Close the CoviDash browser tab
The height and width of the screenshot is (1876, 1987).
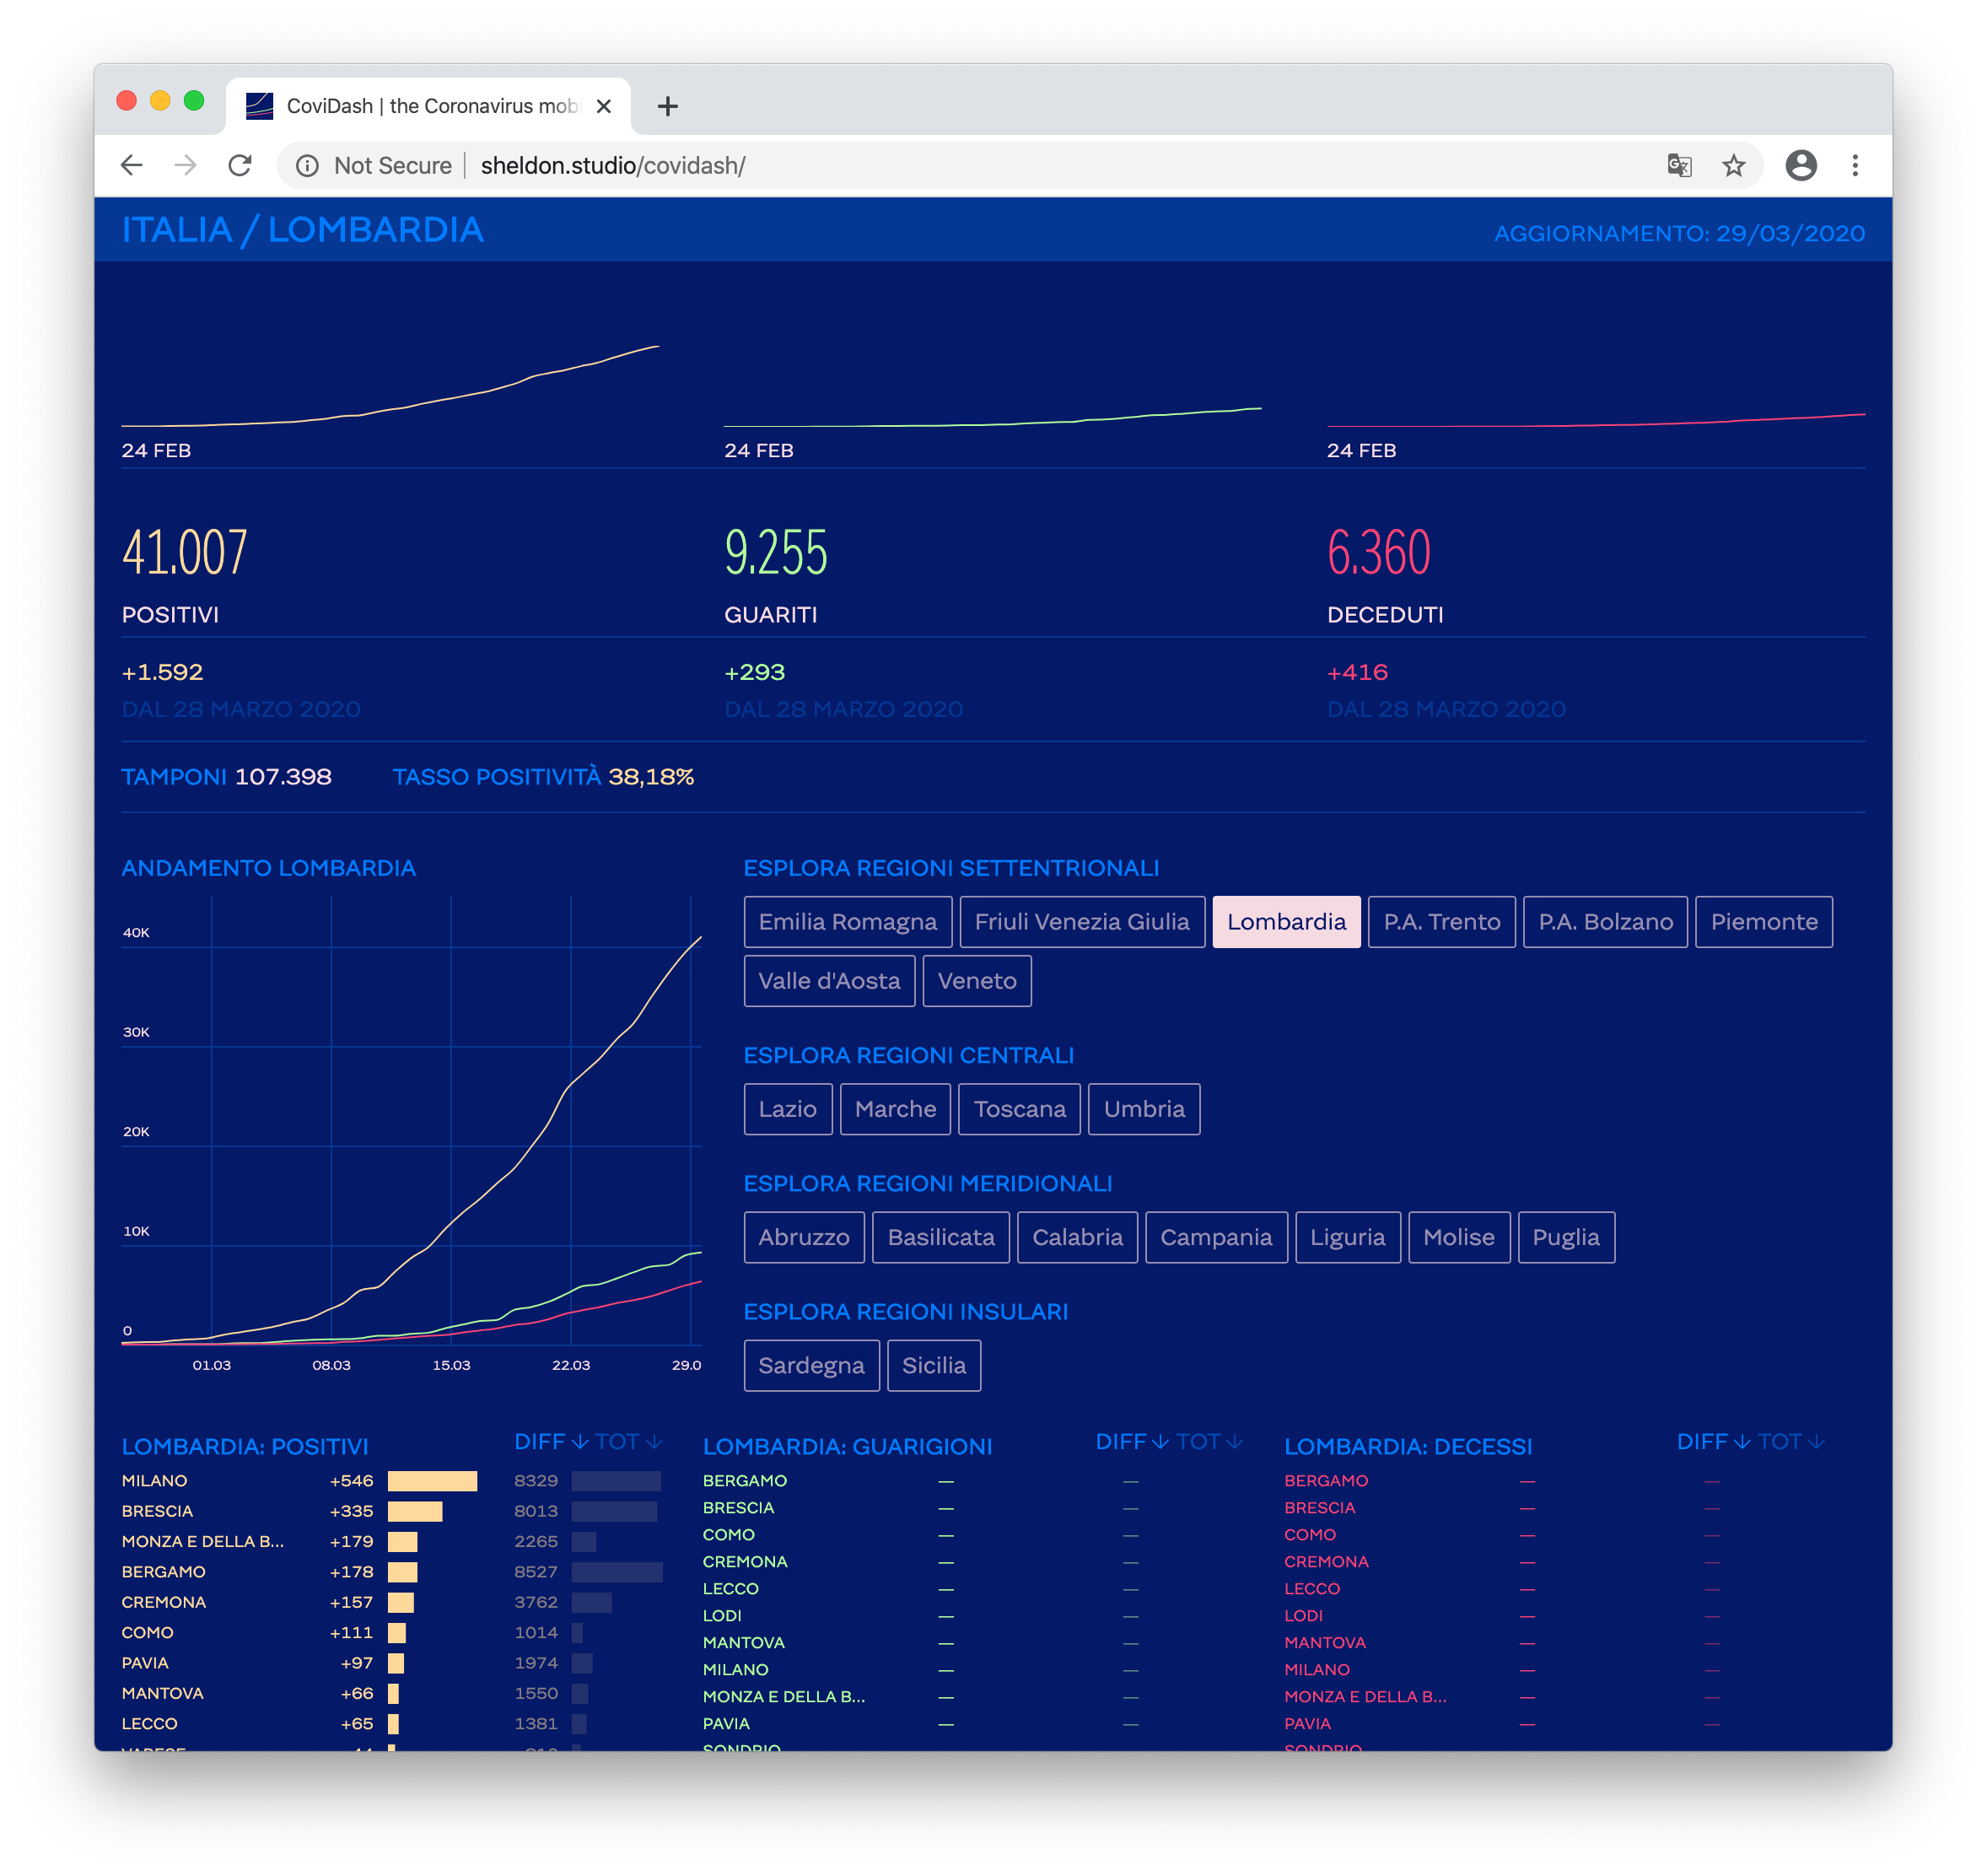603,106
